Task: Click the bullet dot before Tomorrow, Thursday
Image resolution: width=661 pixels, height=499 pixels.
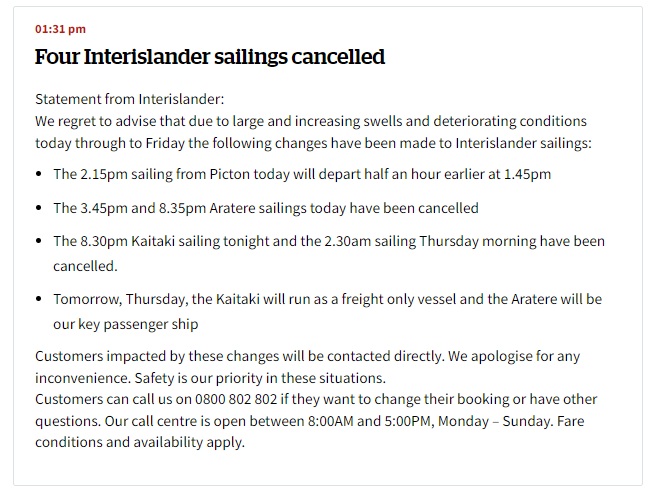Action: coord(39,299)
